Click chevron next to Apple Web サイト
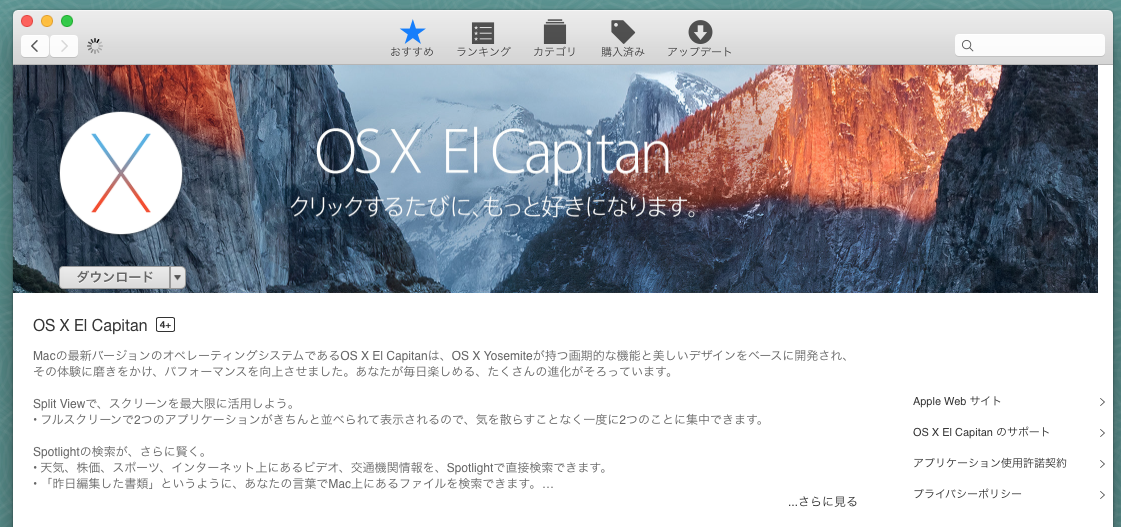The width and height of the screenshot is (1121, 527). [x=1102, y=402]
